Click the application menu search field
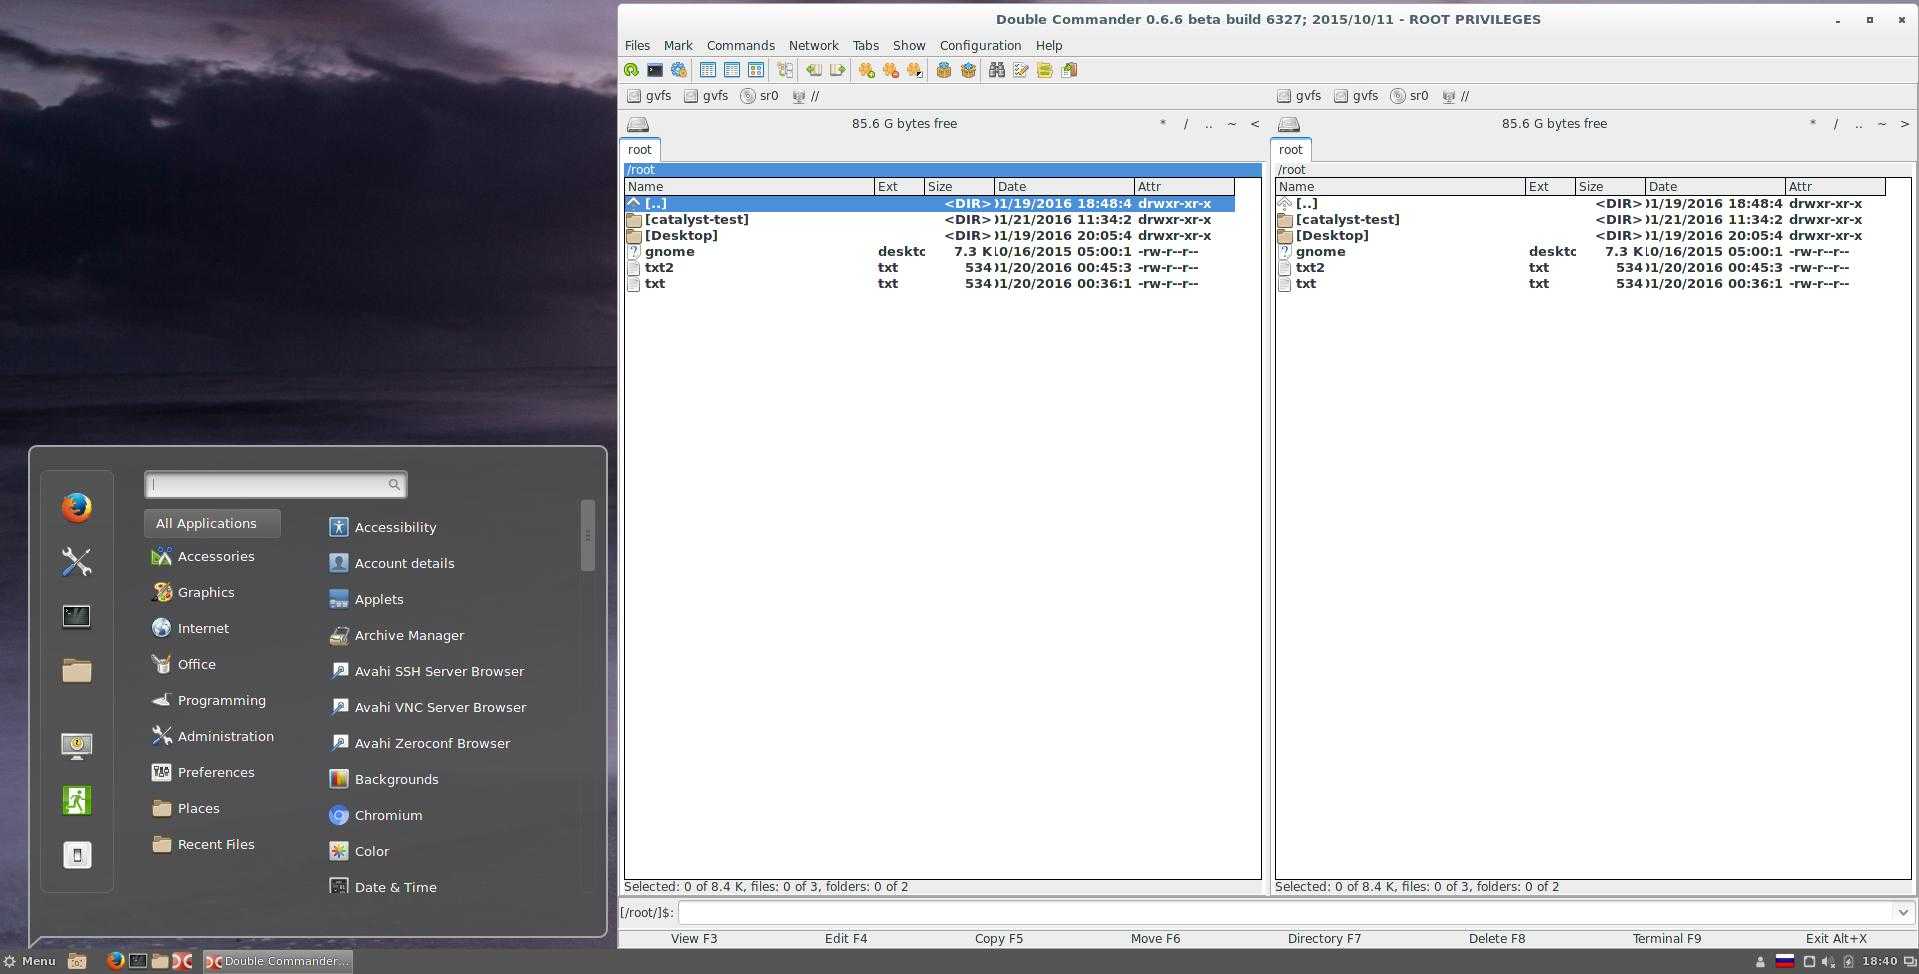The image size is (1919, 974). click(268, 485)
